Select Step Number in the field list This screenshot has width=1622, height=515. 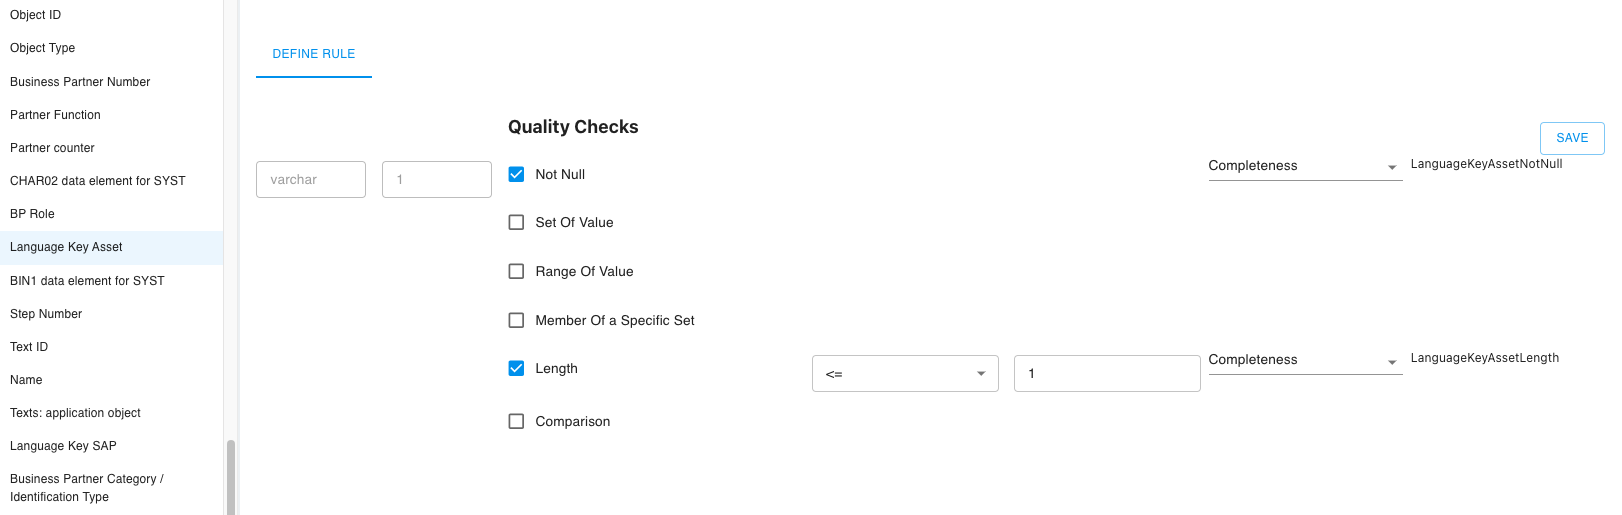[x=111, y=314]
